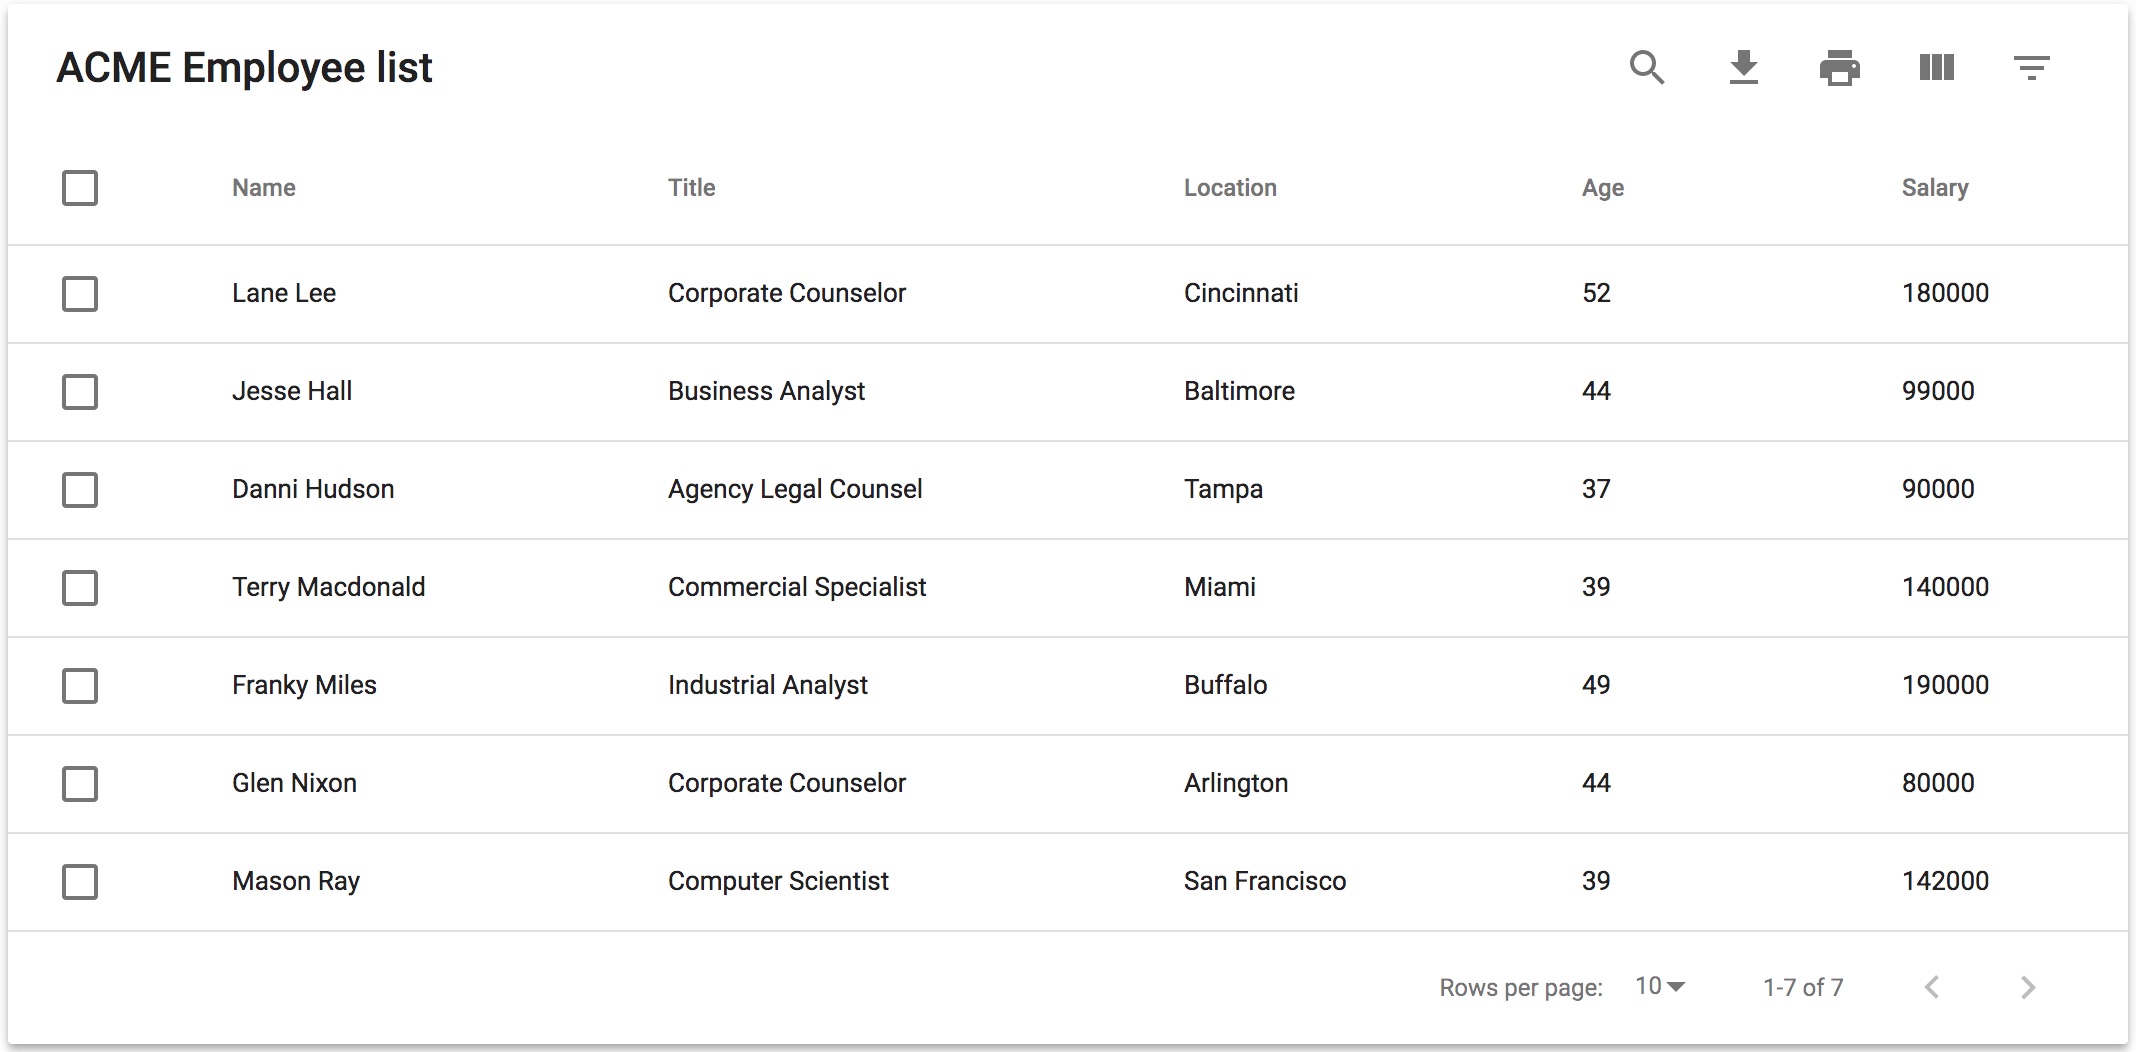Viewport: 2136px width, 1052px height.
Task: Expand the rows per page dropdown
Action: [x=1659, y=987]
